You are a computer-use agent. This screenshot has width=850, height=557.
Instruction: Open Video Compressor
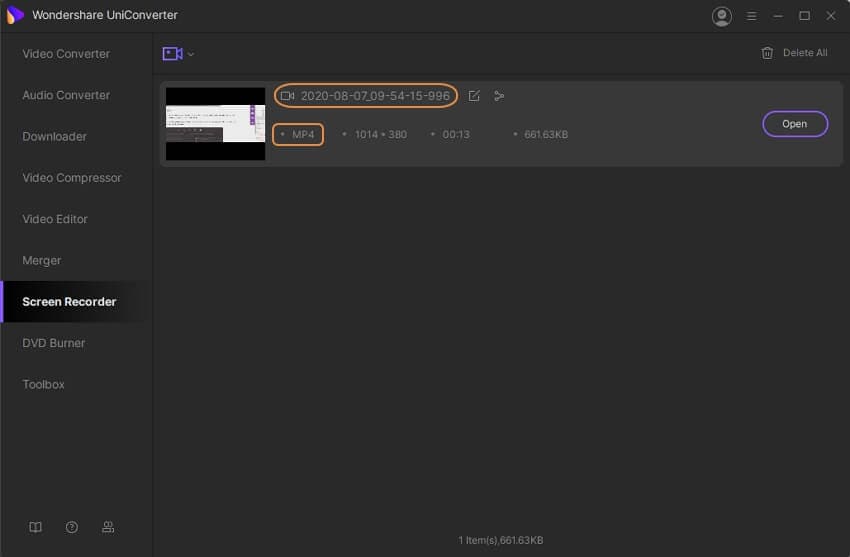click(x=72, y=178)
